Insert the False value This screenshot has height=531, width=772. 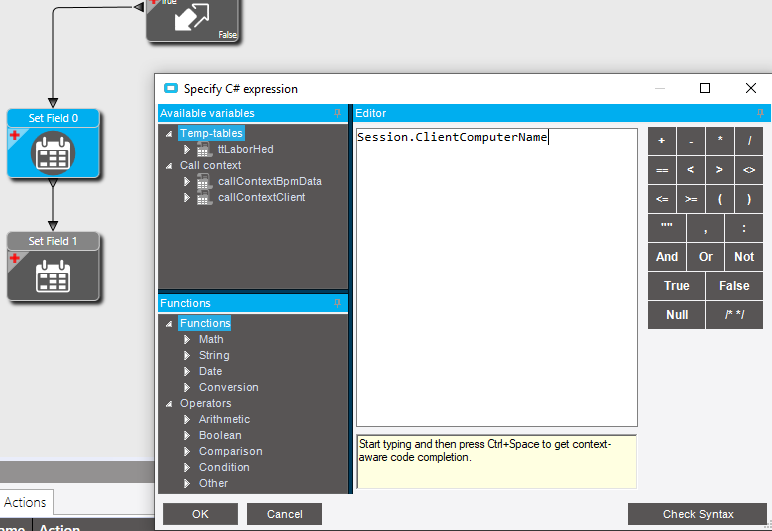(734, 286)
